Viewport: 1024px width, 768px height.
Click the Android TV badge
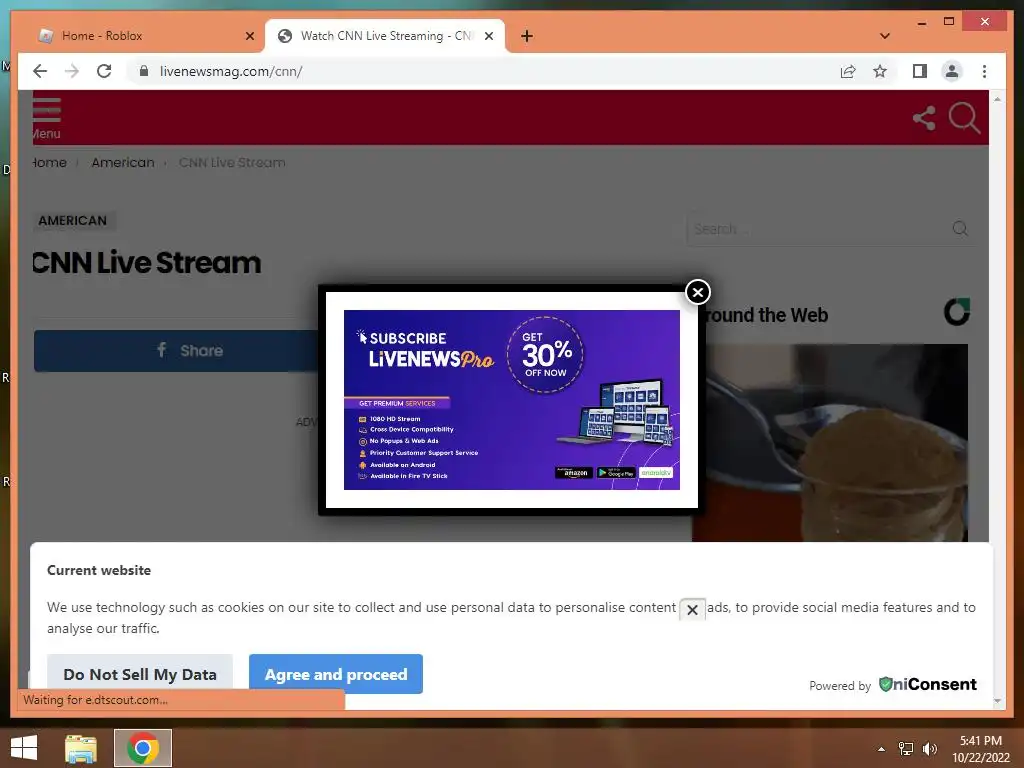(656, 472)
